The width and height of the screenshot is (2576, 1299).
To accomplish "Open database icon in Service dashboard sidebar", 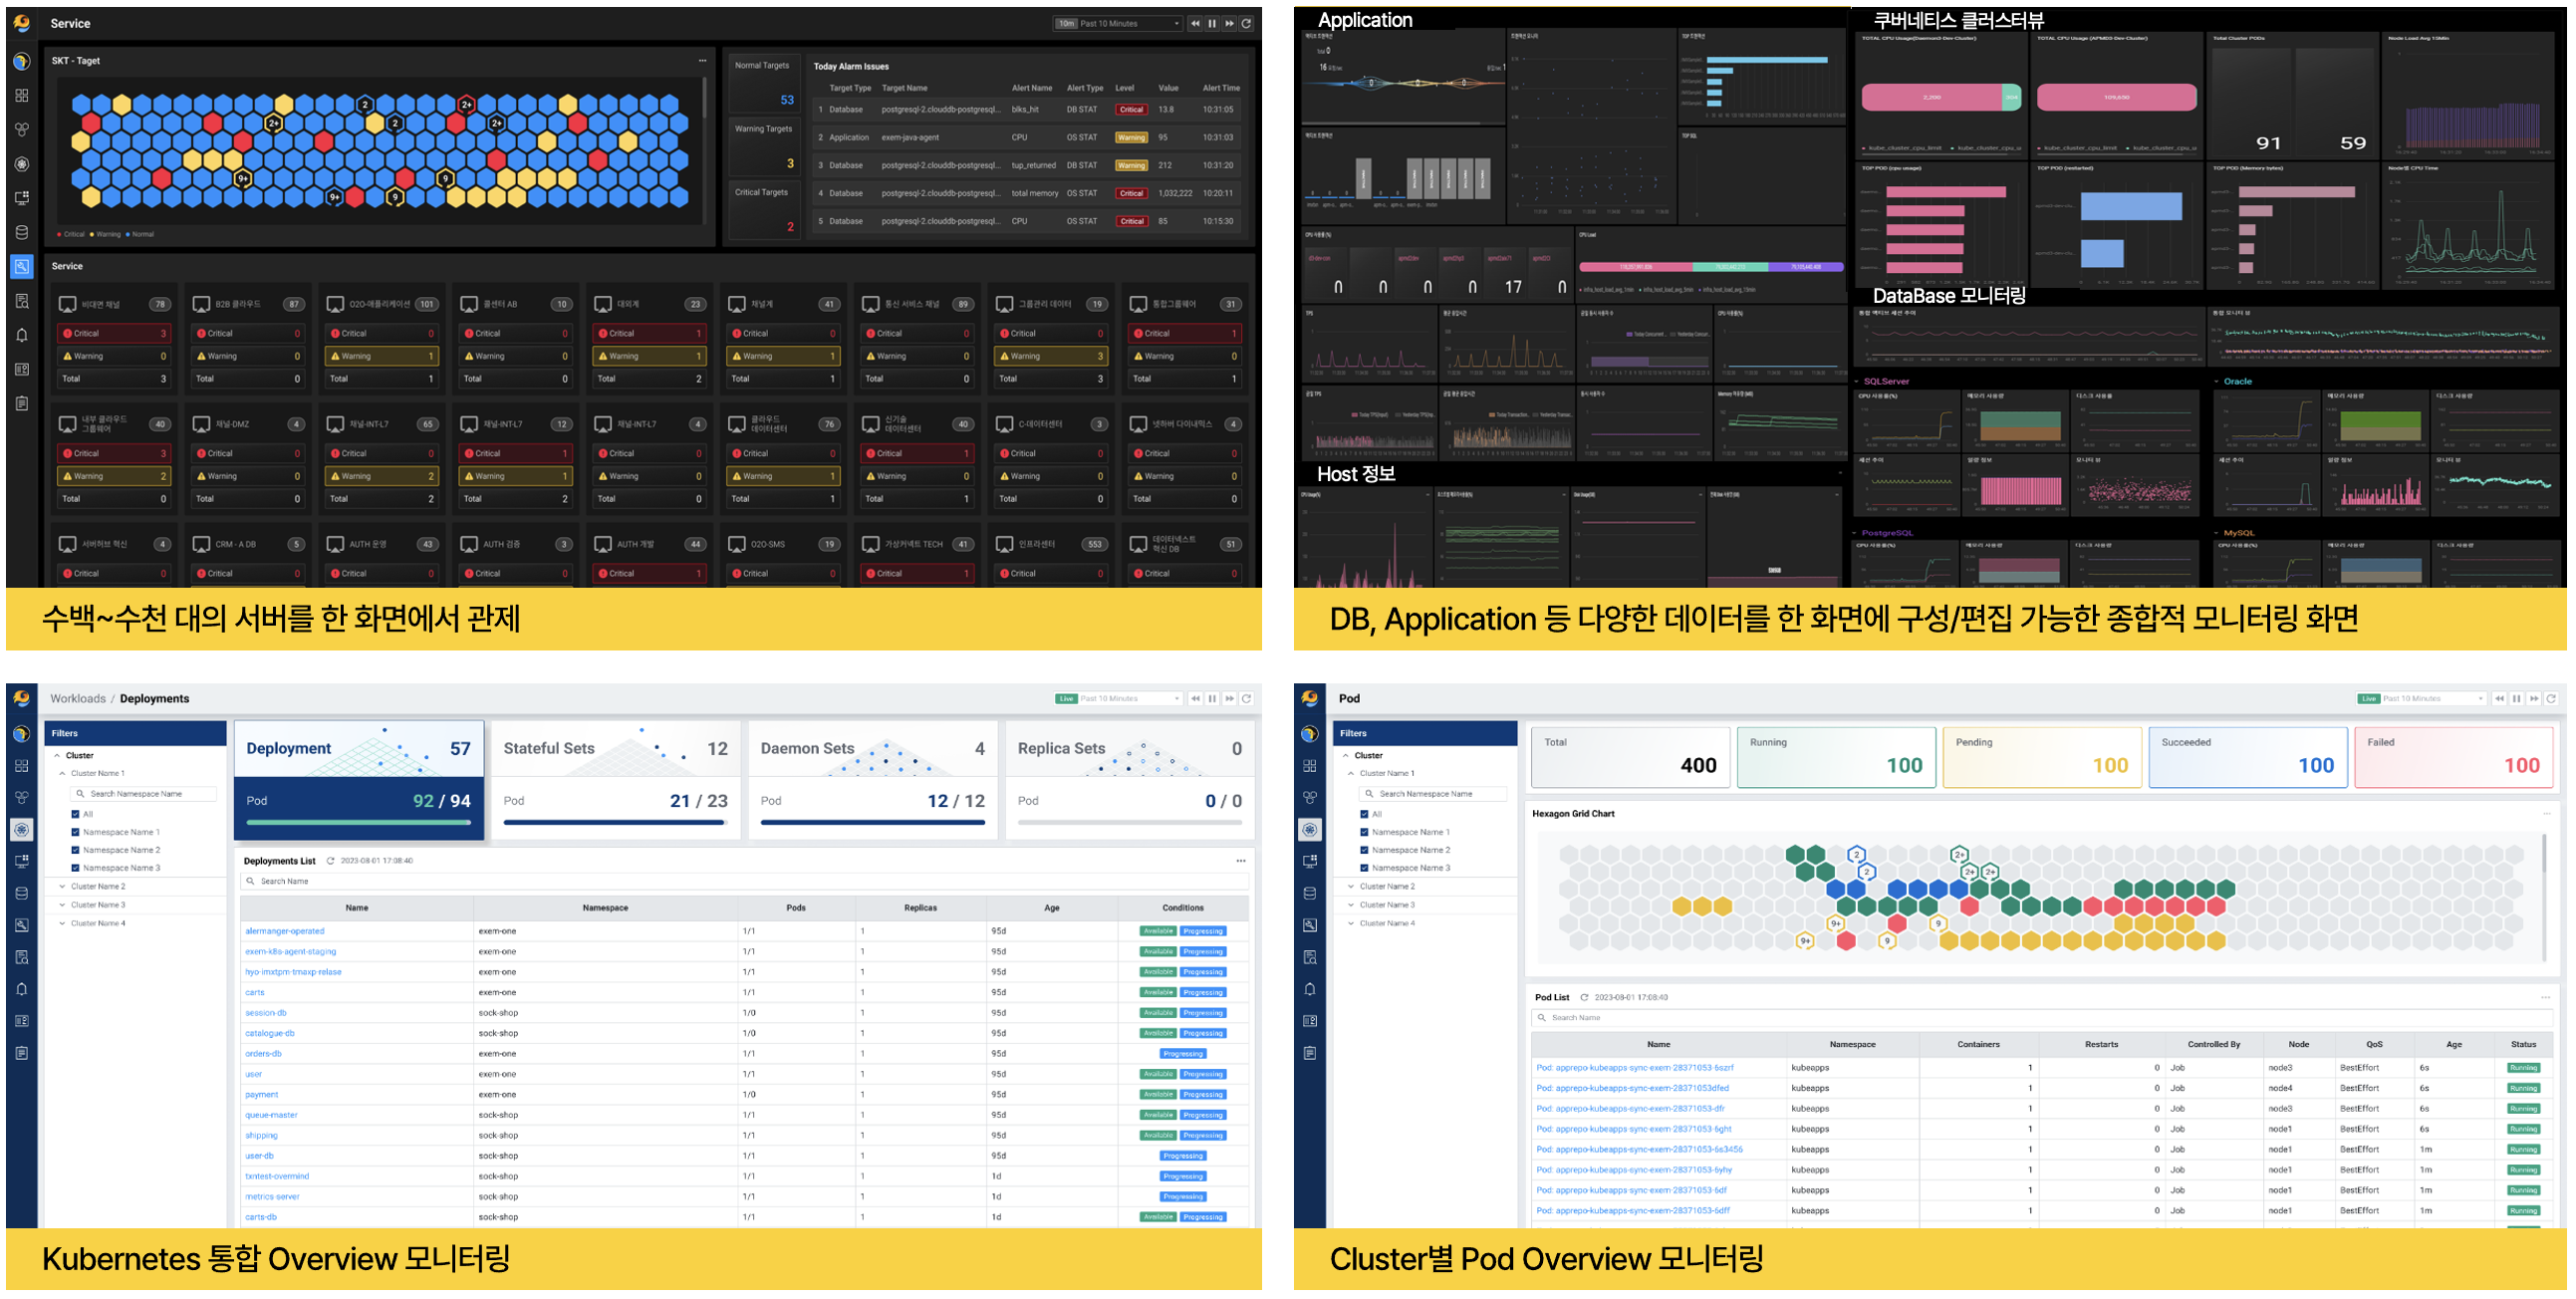I will pos(22,232).
